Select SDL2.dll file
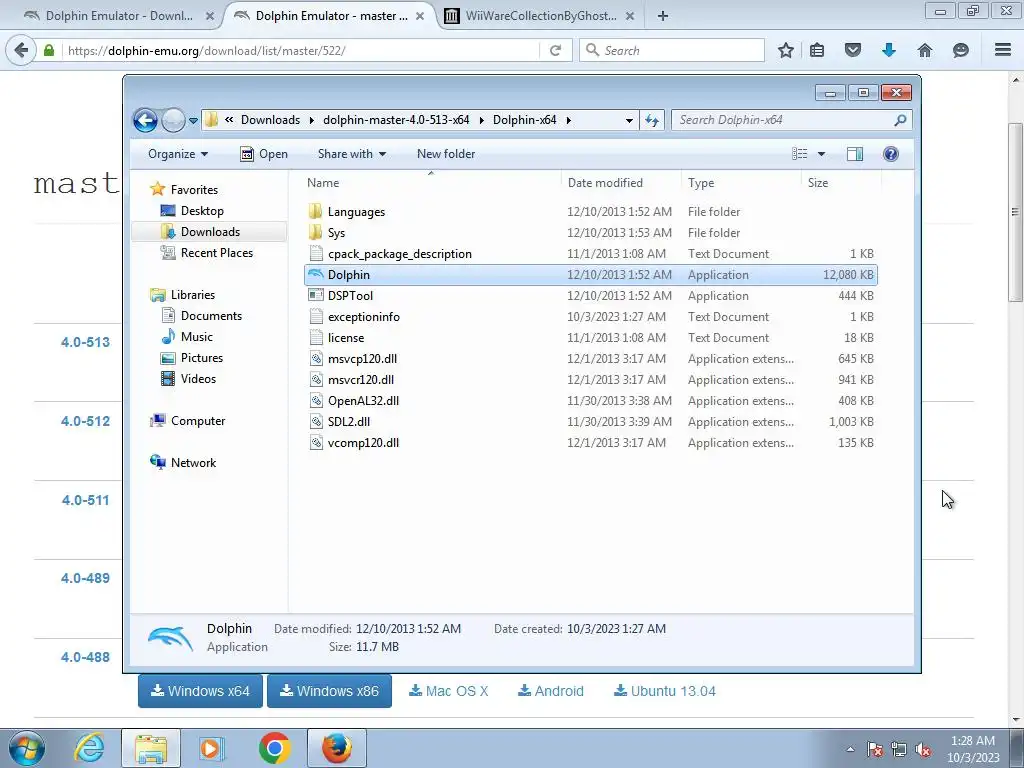This screenshot has height=768, width=1024. click(x=590, y=421)
